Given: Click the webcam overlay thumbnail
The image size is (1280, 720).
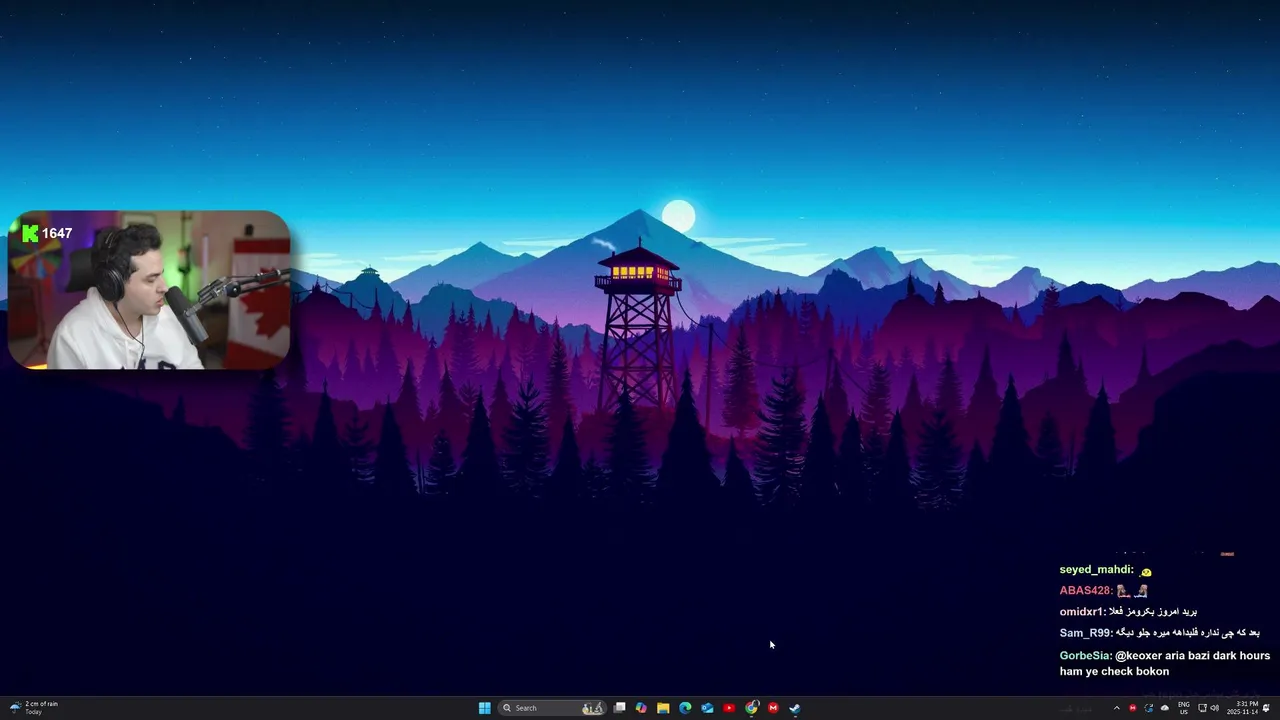Looking at the screenshot, I should pyautogui.click(x=148, y=290).
